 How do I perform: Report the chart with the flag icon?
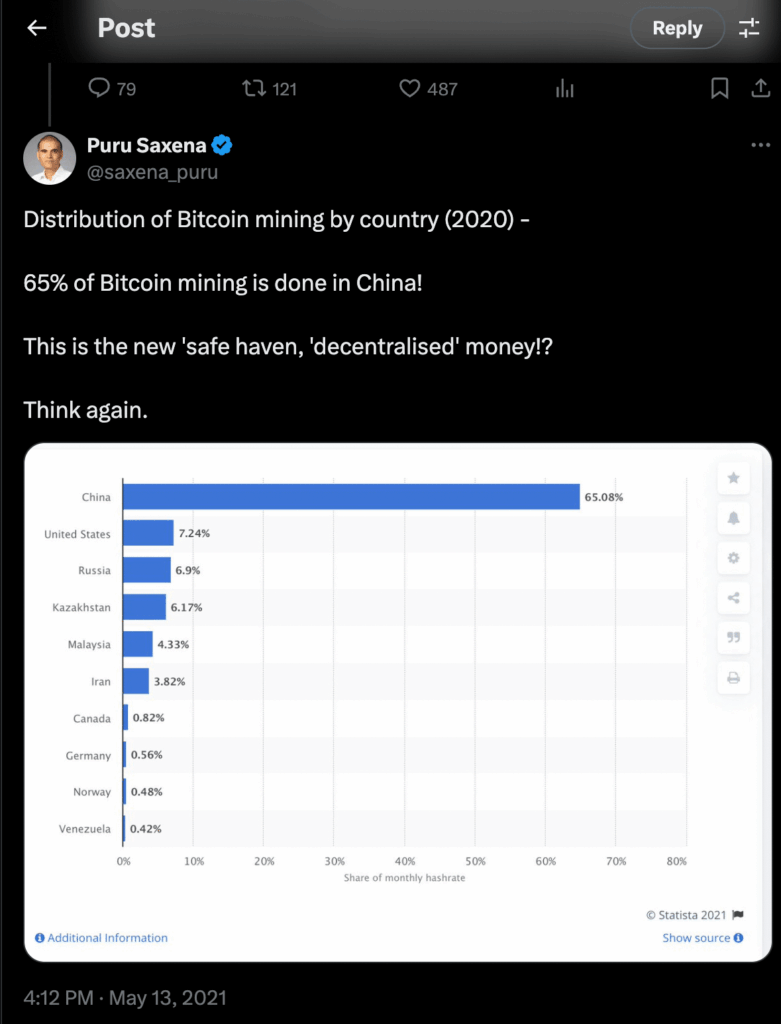740,914
